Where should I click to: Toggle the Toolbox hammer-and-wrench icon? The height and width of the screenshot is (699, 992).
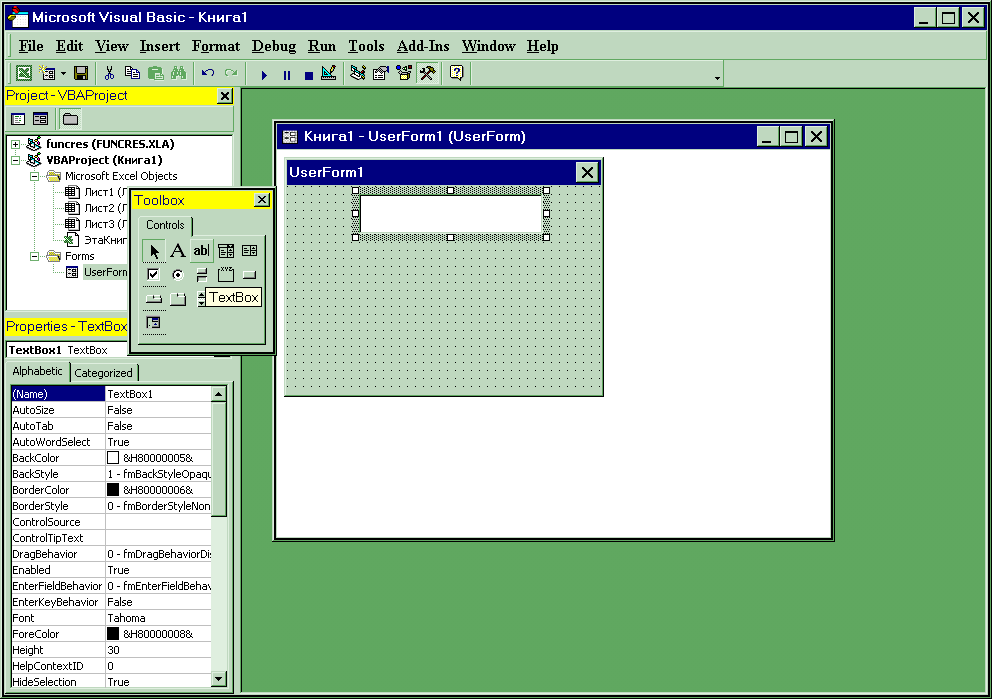coord(428,73)
